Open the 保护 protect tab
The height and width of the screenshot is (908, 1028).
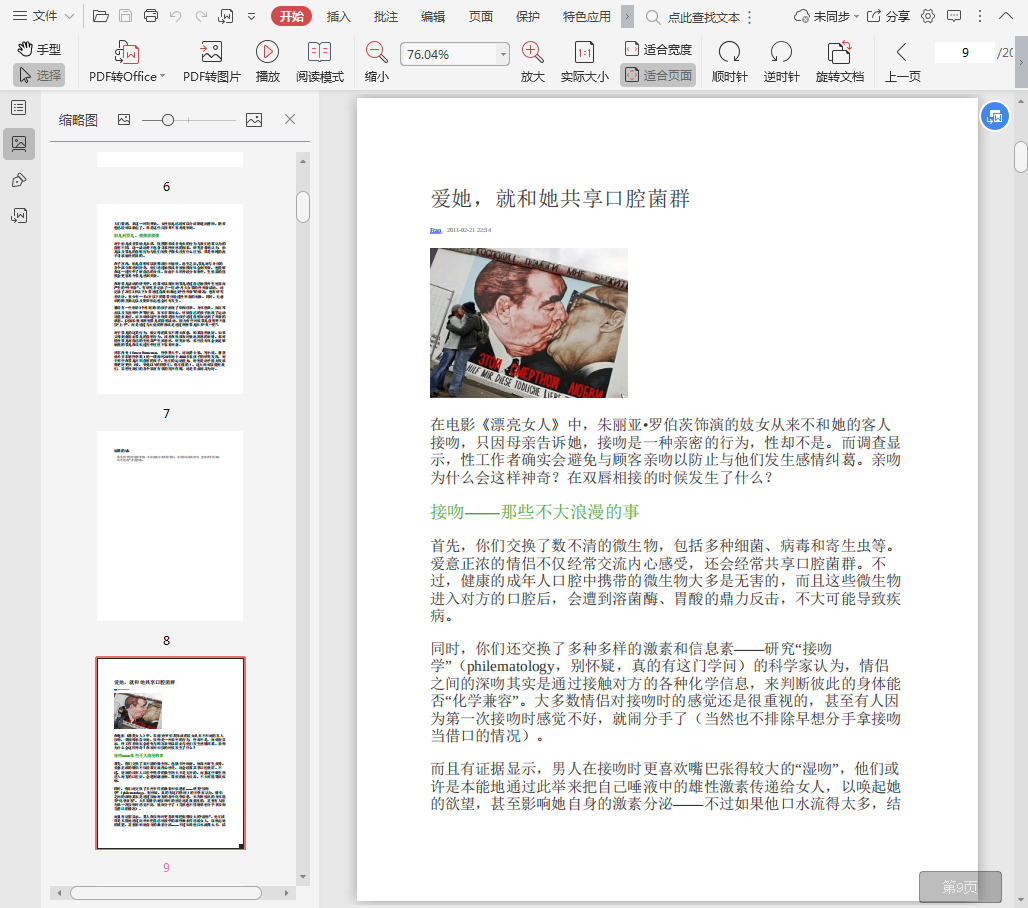527,16
